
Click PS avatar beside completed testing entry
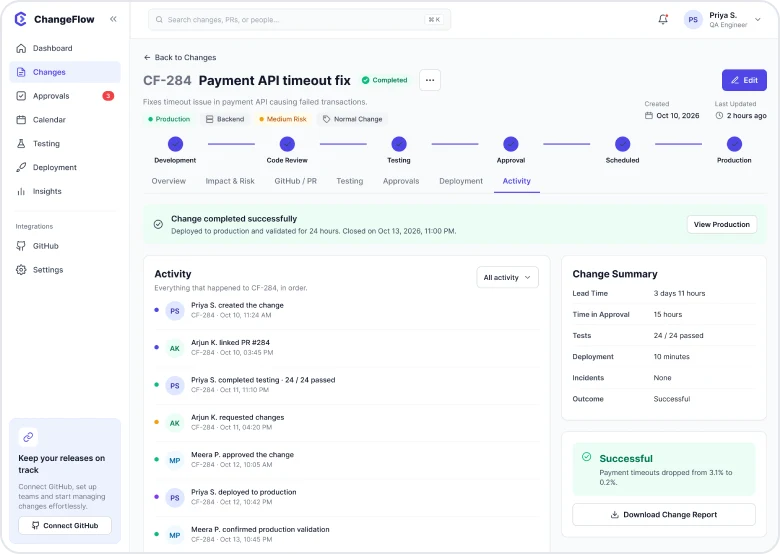click(175, 385)
